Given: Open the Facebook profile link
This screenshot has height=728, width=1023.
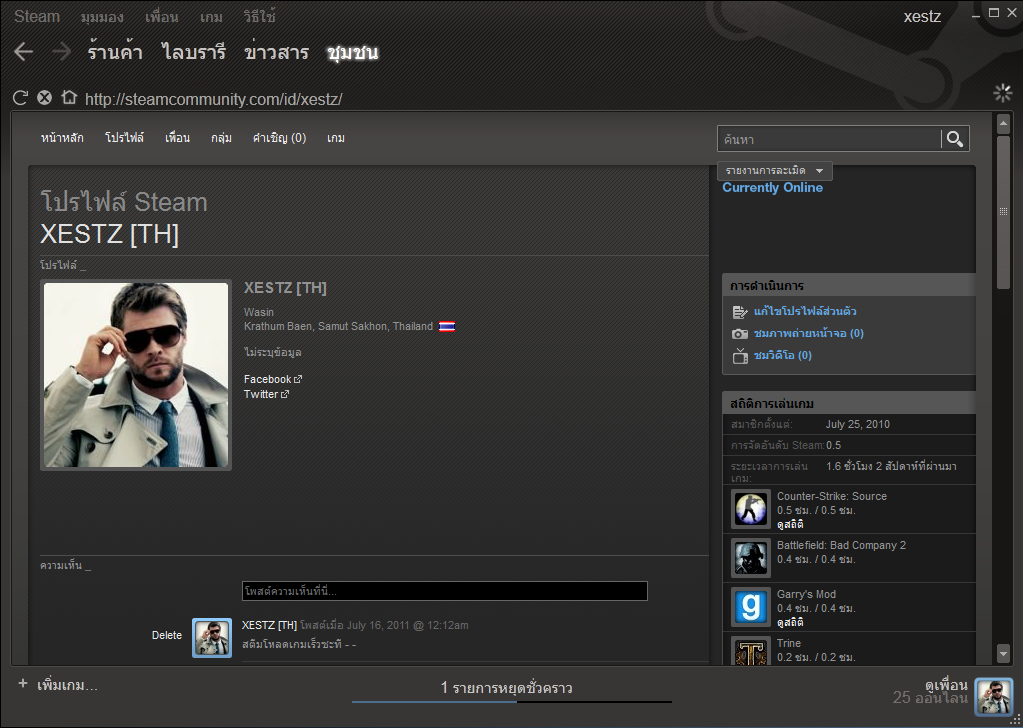Looking at the screenshot, I should click(267, 379).
